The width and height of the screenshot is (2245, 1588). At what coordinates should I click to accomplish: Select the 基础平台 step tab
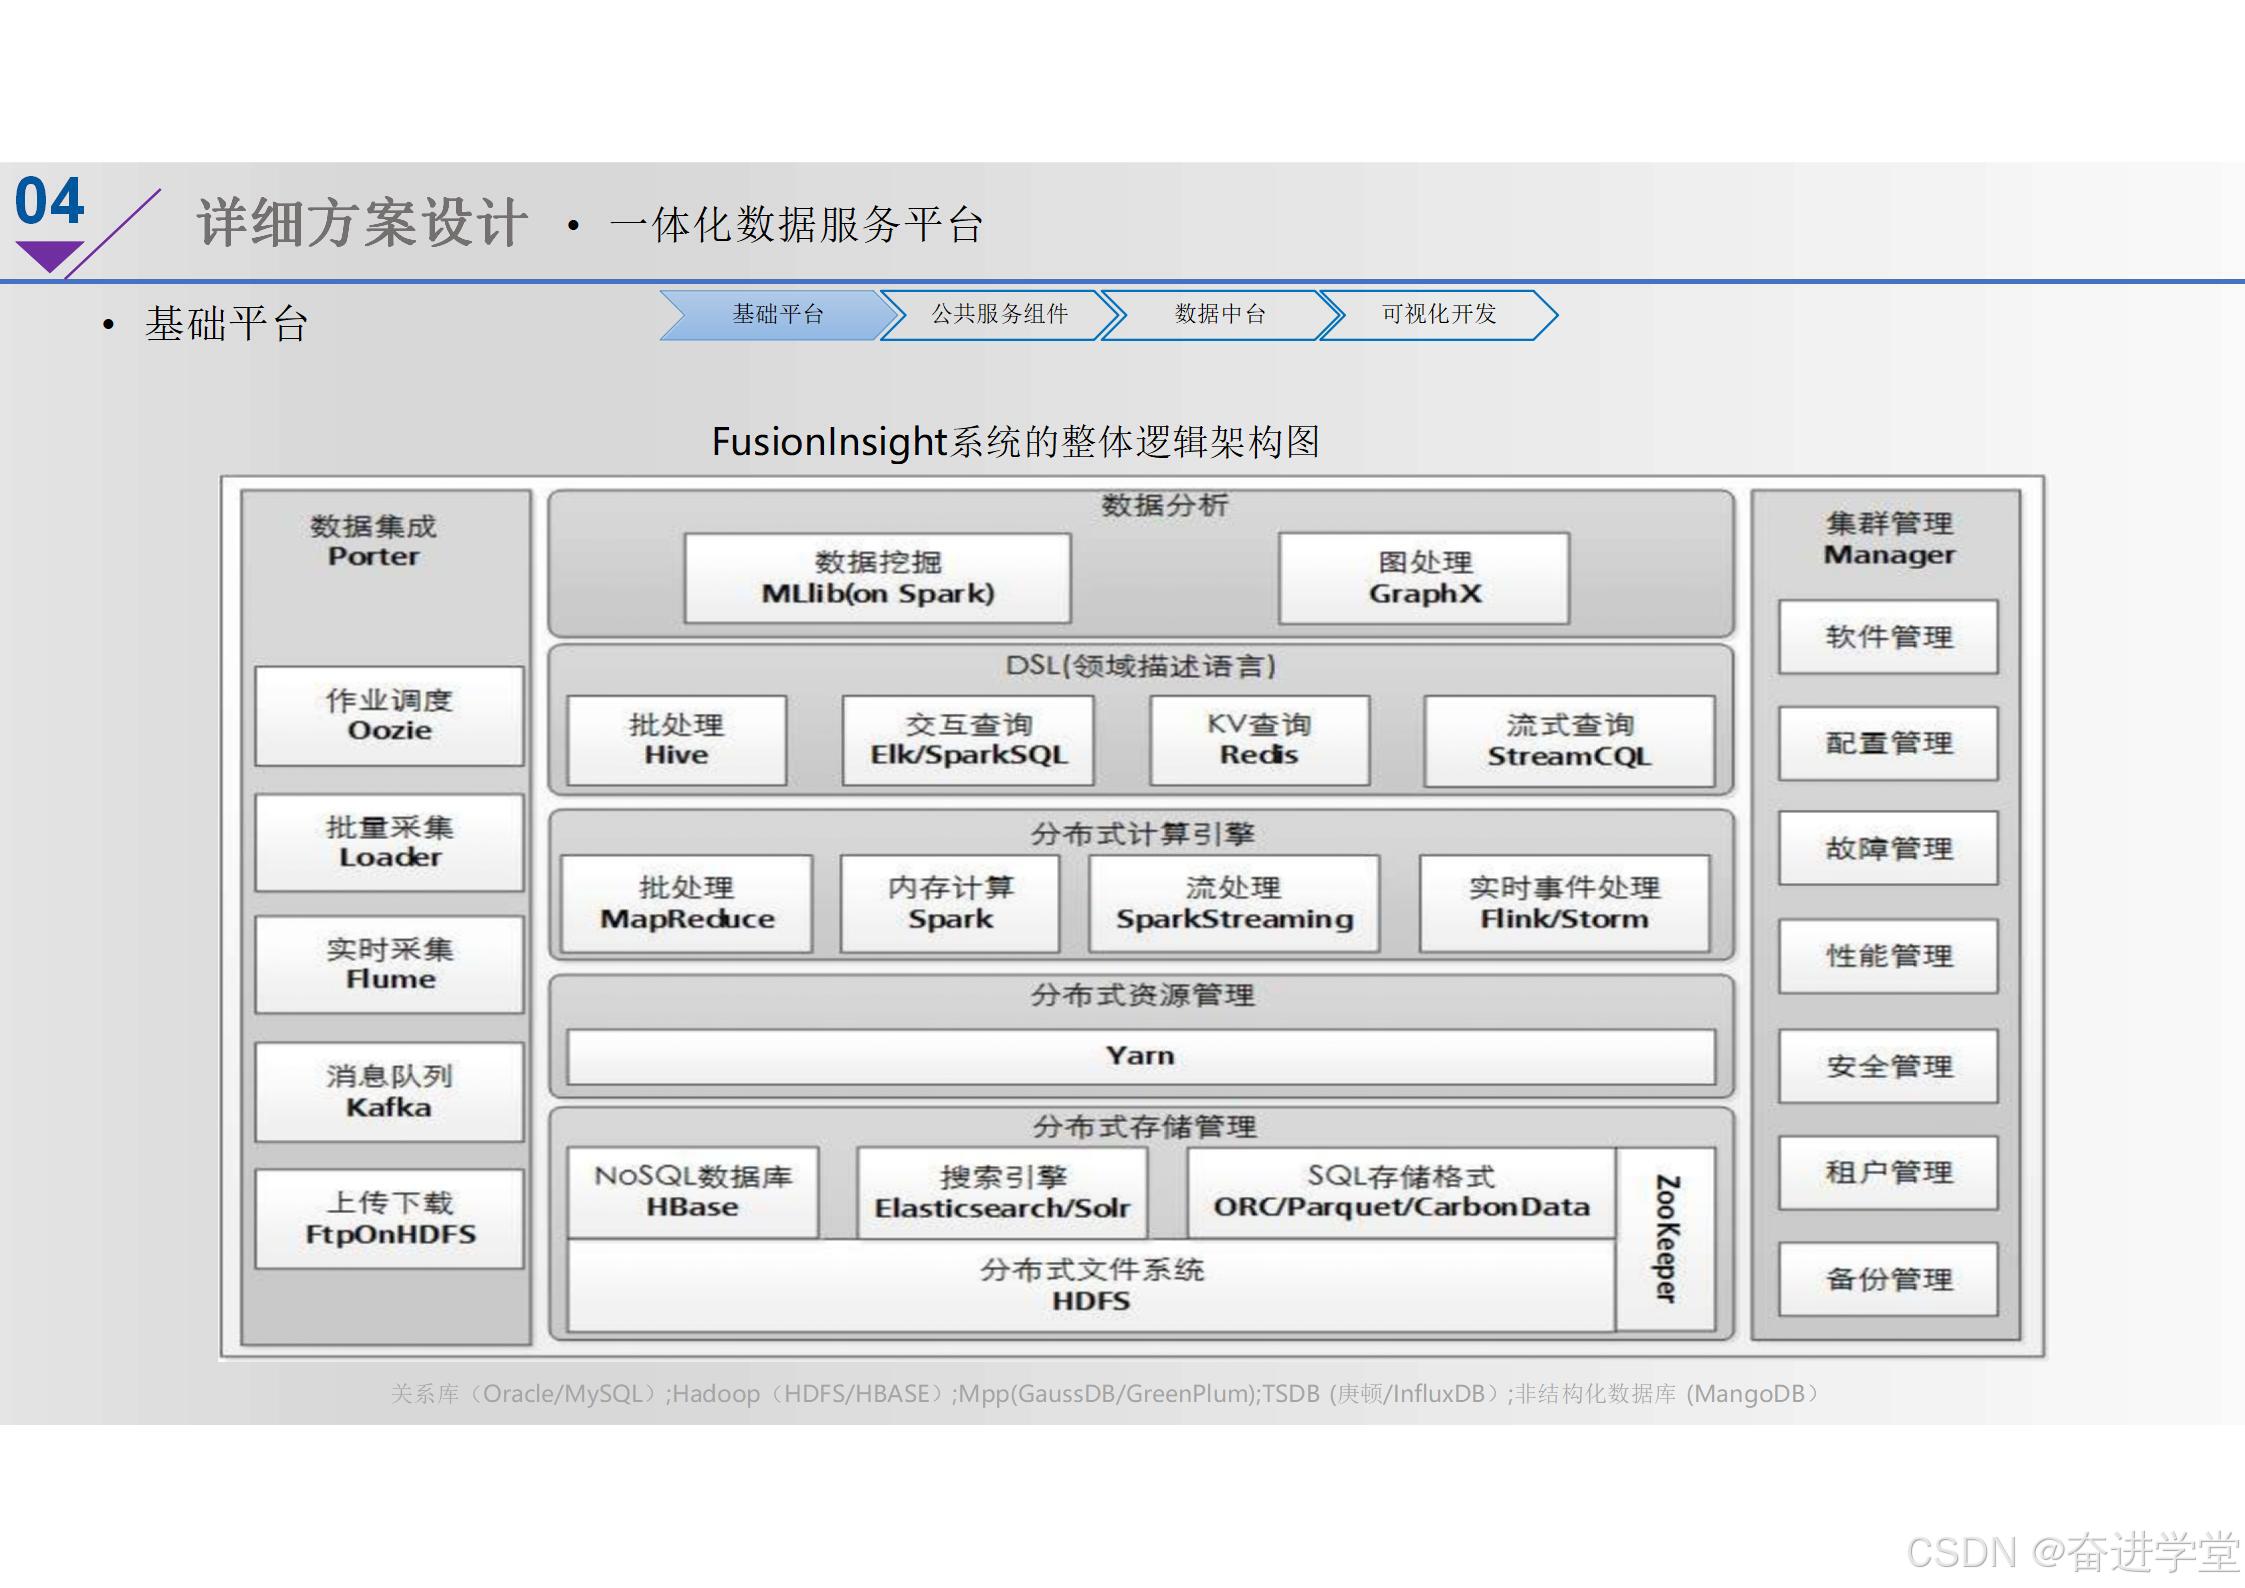coord(780,315)
